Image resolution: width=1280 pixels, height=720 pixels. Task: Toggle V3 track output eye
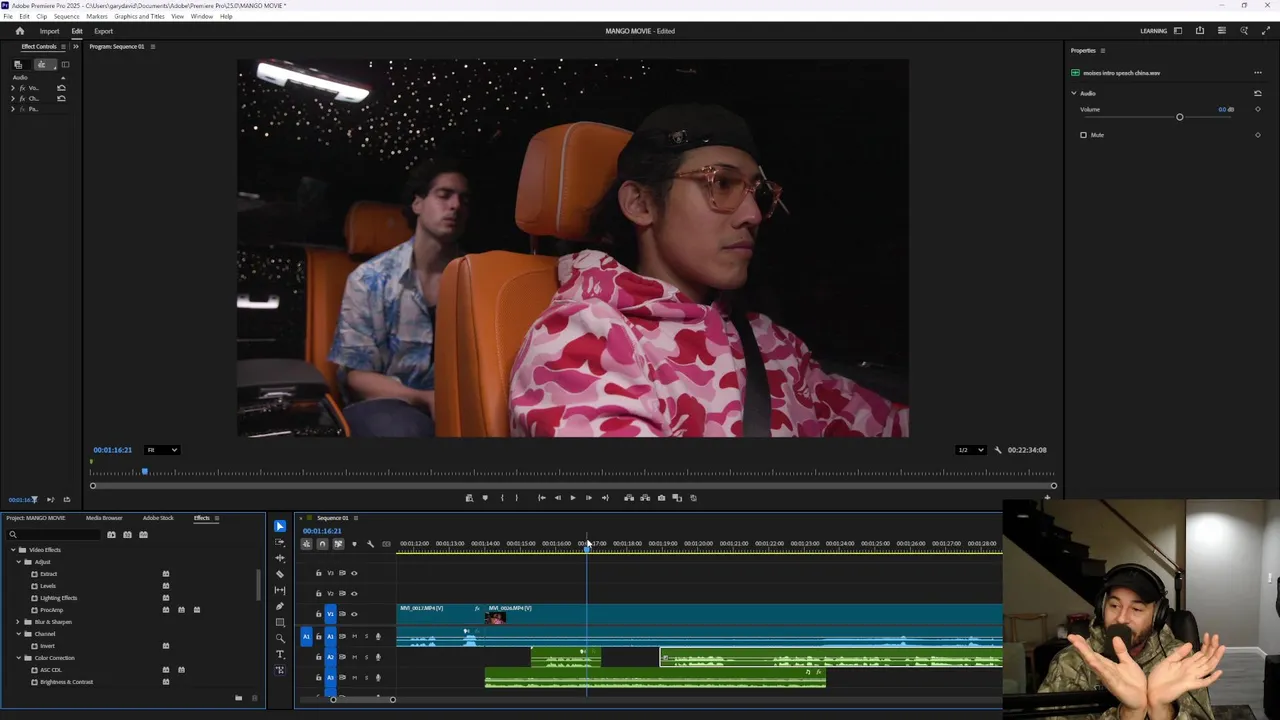tap(354, 573)
